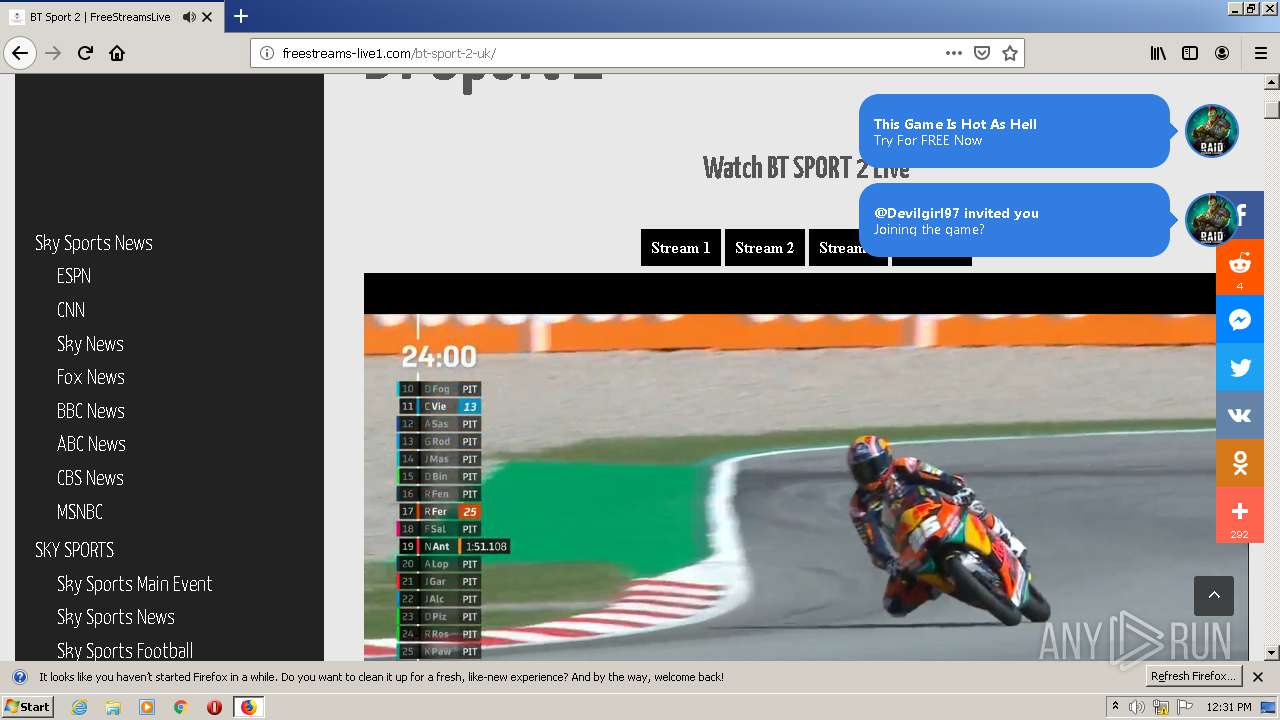Expand more share options plus button
Viewport: 1280px width, 720px height.
pyautogui.click(x=1240, y=515)
